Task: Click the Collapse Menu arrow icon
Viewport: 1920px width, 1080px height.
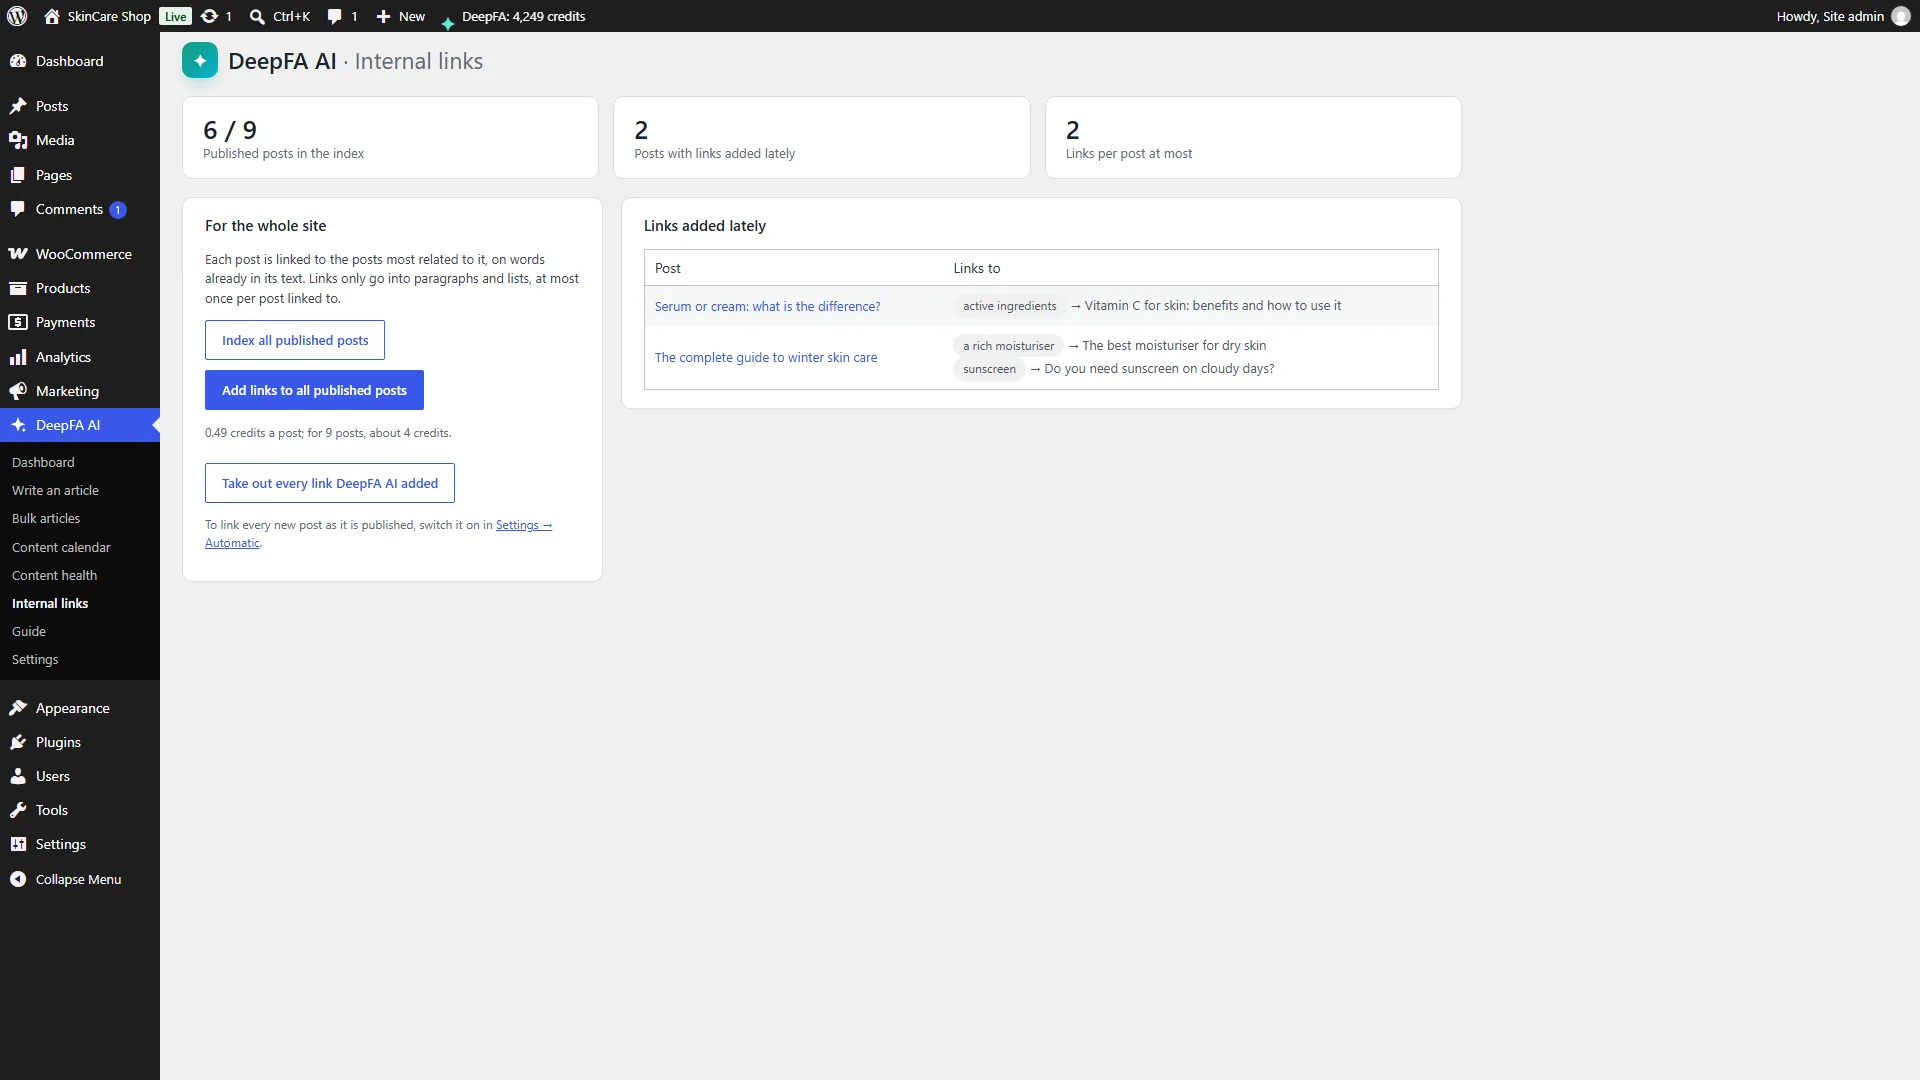Action: pyautogui.click(x=18, y=879)
